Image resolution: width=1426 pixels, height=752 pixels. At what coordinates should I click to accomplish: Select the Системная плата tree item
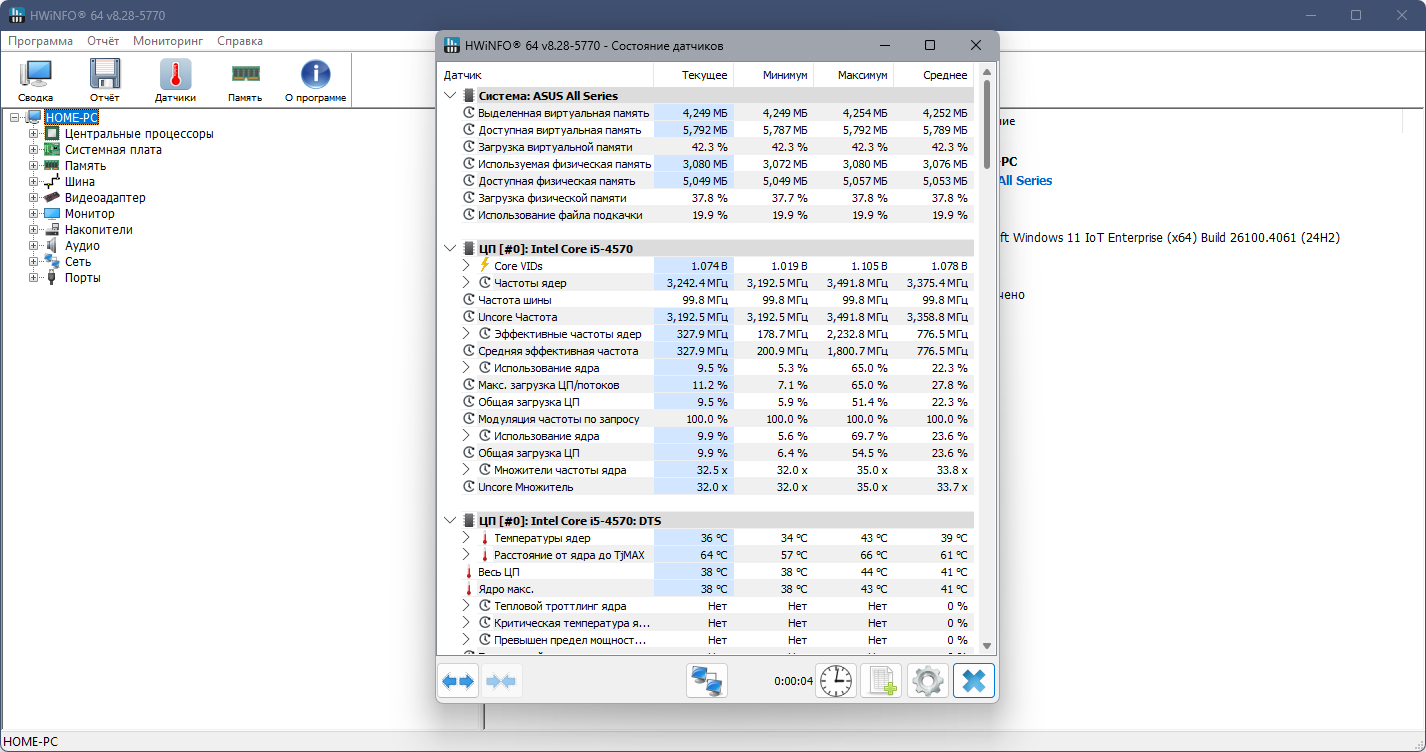pyautogui.click(x=113, y=150)
